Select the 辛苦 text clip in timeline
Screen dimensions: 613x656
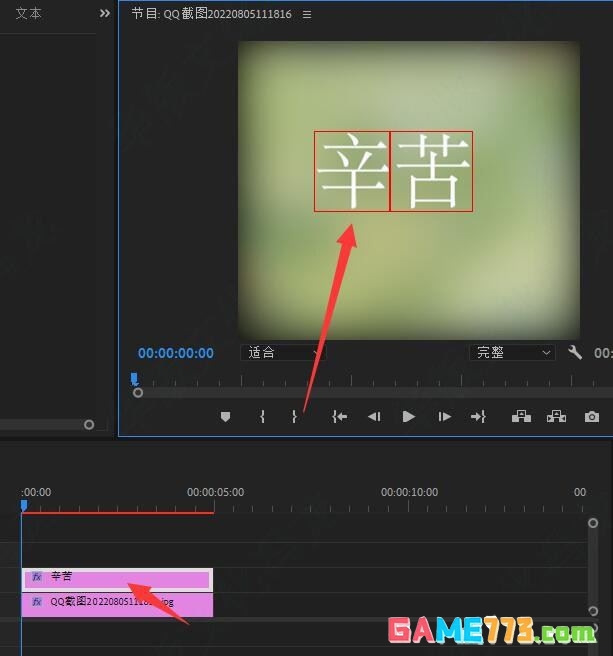pyautogui.click(x=117, y=579)
